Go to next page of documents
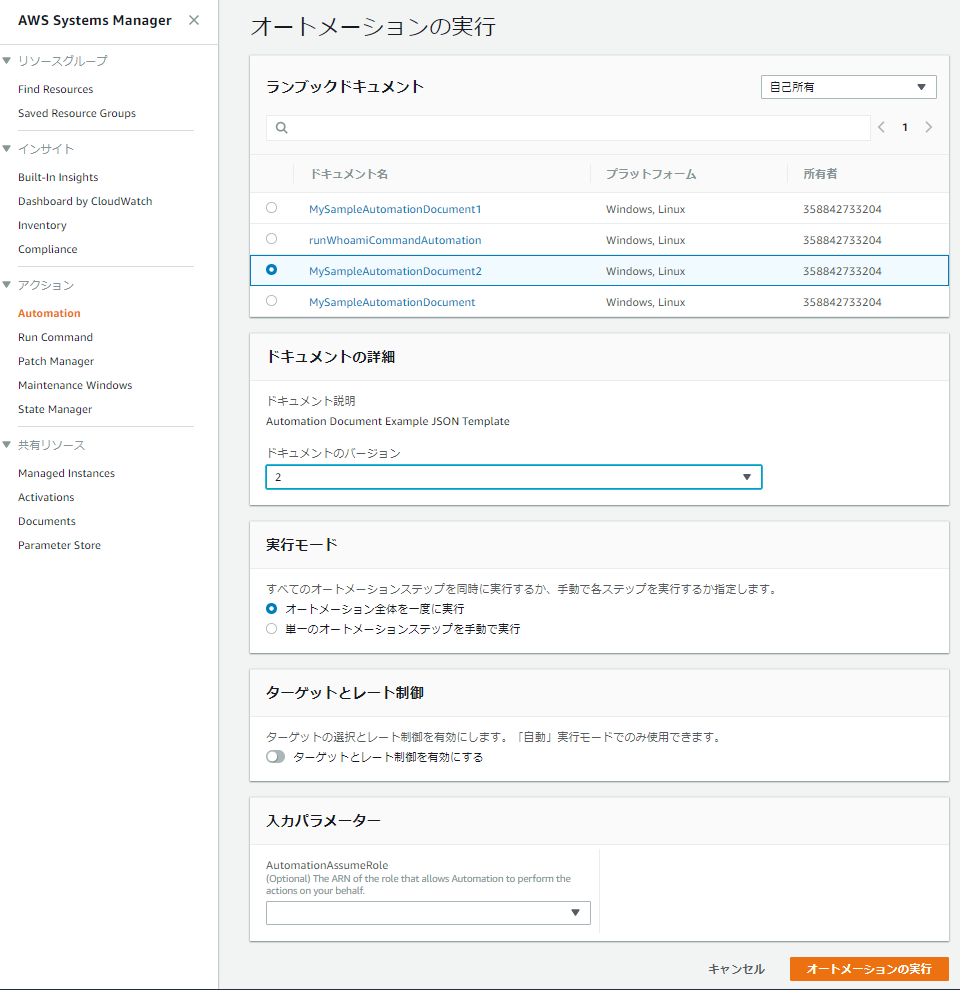 click(928, 128)
